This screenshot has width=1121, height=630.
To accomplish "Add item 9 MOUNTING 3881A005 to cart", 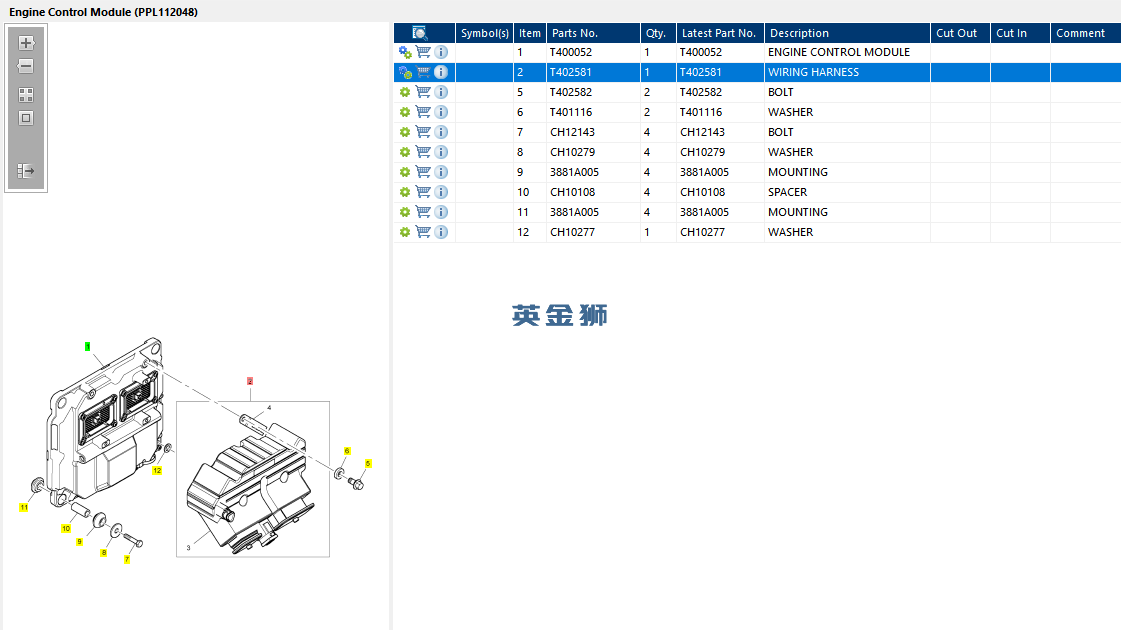I will coord(423,172).
